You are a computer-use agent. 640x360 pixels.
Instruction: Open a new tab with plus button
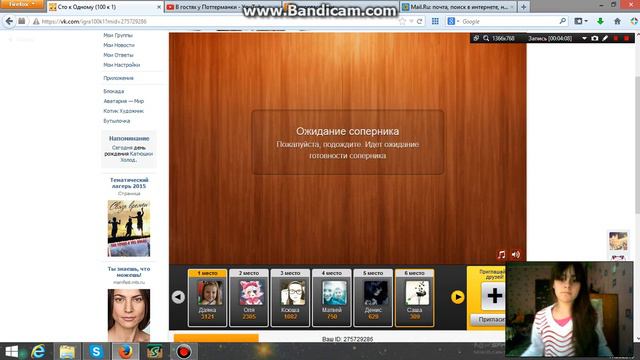pyautogui.click(x=523, y=7)
